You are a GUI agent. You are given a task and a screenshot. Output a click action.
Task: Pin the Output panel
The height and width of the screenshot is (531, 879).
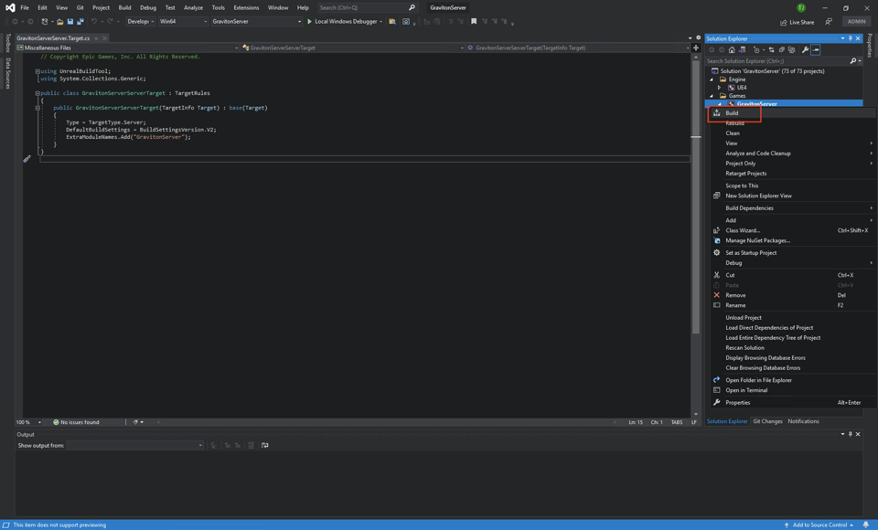850,435
